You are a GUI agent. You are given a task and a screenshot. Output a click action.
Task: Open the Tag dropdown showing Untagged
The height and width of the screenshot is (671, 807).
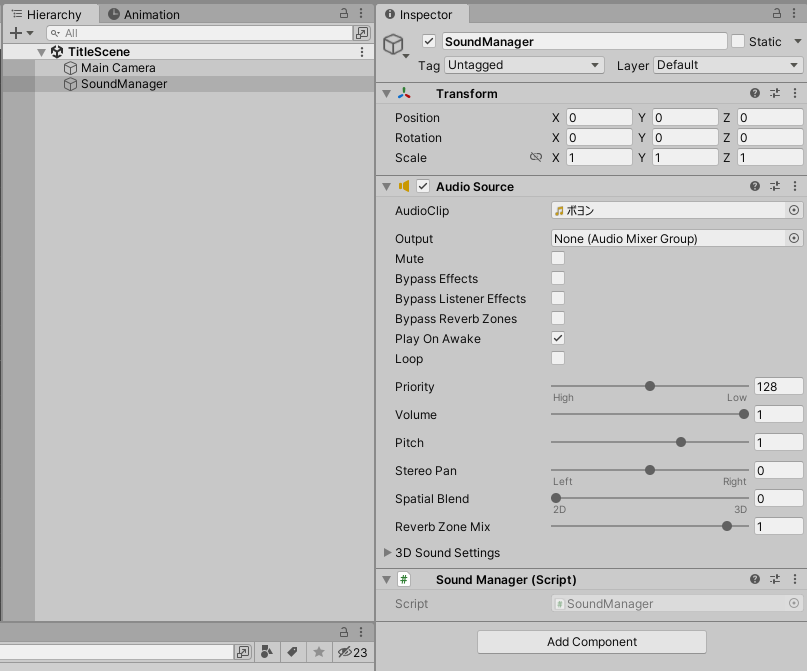pyautogui.click(x=524, y=65)
